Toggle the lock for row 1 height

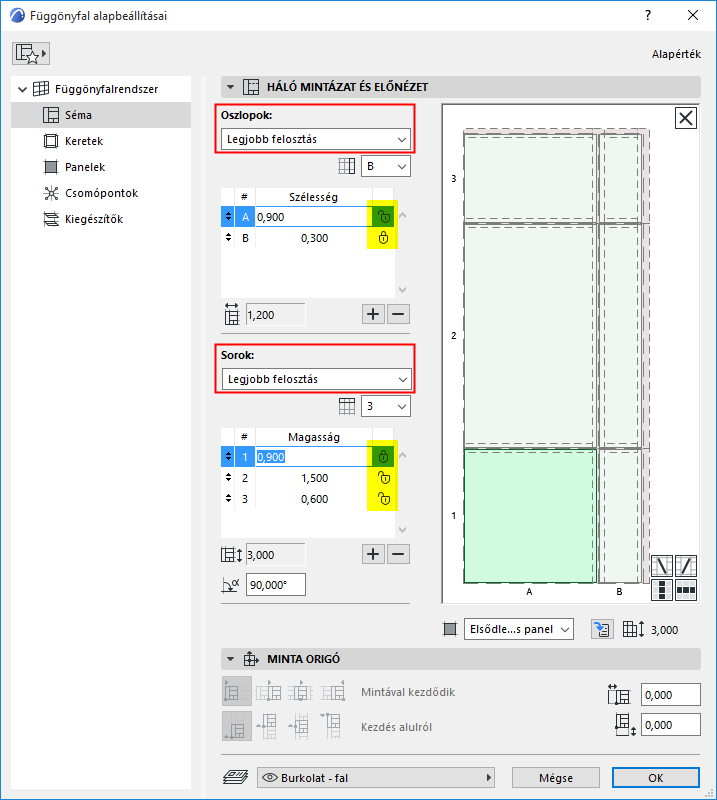pyautogui.click(x=383, y=457)
